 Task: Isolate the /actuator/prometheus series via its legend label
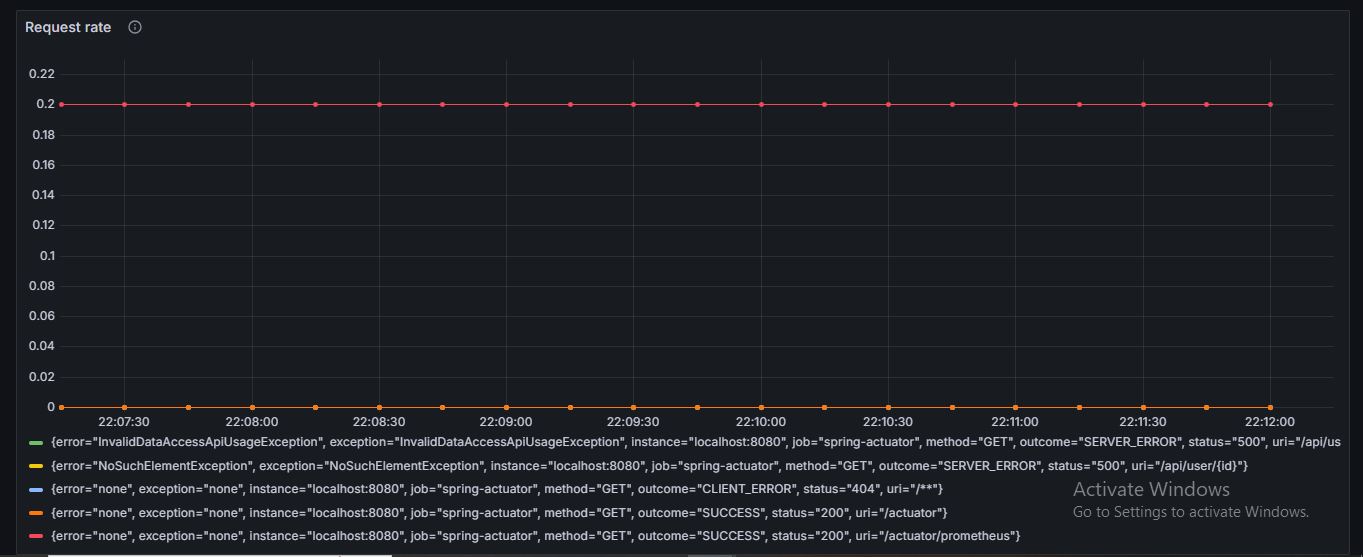coord(535,537)
